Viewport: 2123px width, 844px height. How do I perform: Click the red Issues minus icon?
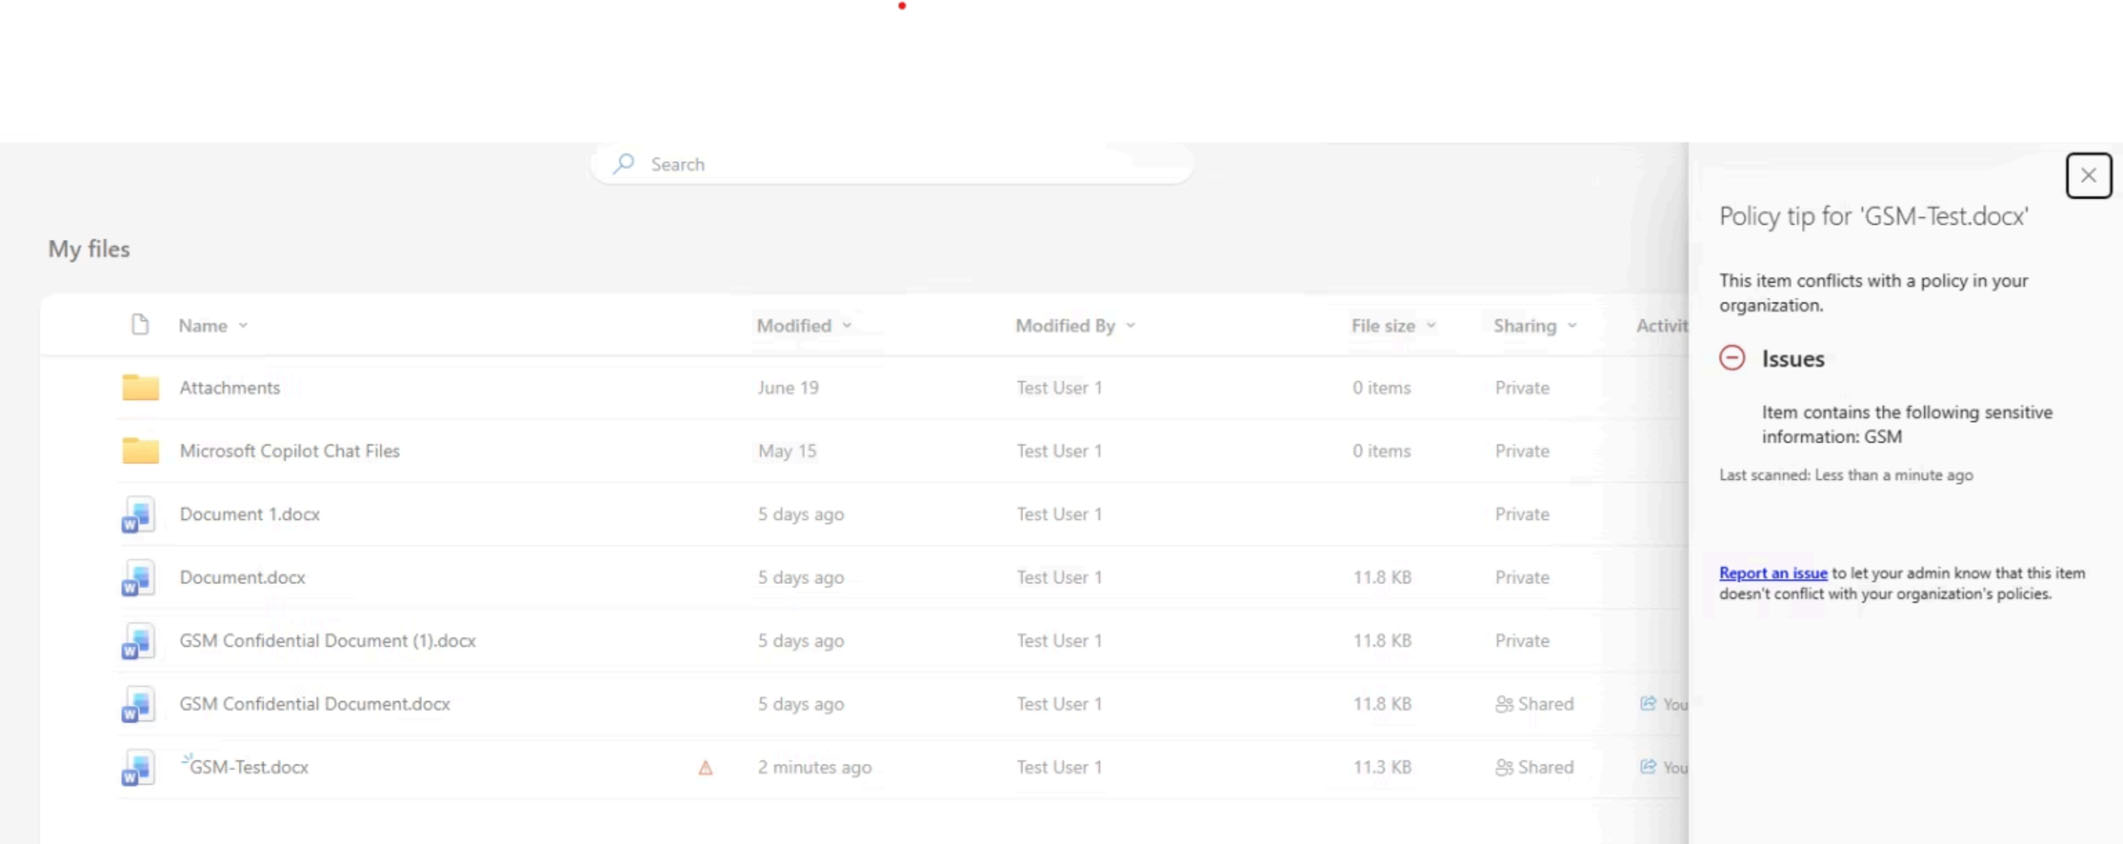pos(1732,358)
